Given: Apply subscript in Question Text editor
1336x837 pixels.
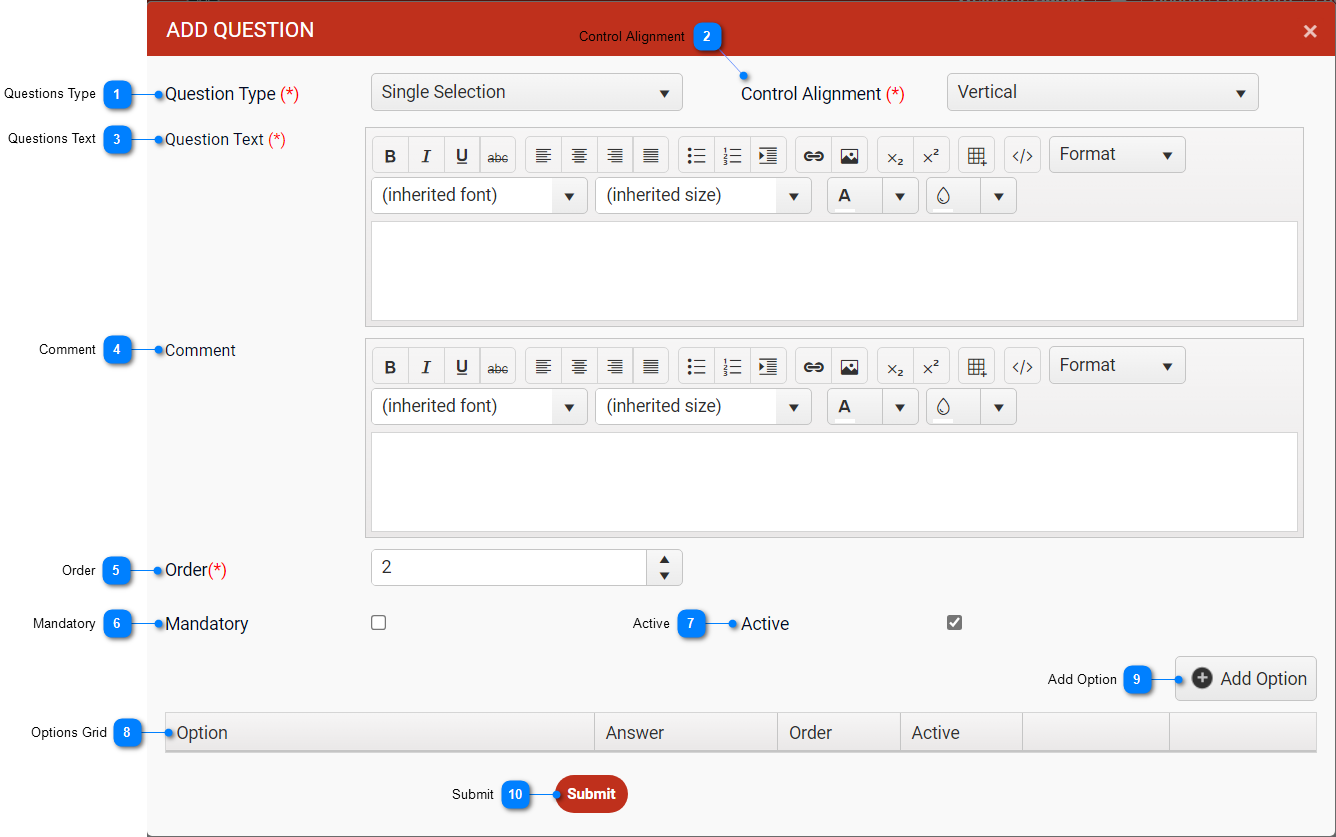Looking at the screenshot, I should tap(895, 155).
